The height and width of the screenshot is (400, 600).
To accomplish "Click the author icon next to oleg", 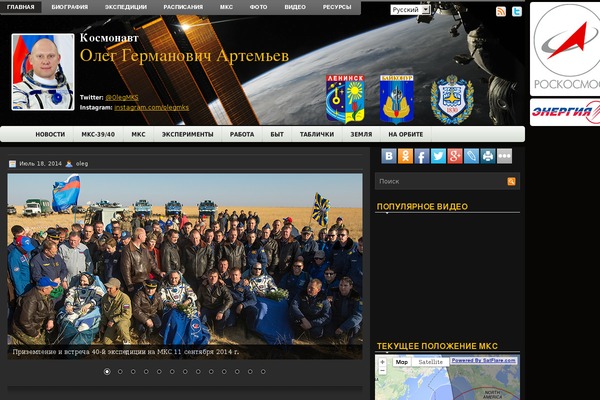I will [x=69, y=164].
